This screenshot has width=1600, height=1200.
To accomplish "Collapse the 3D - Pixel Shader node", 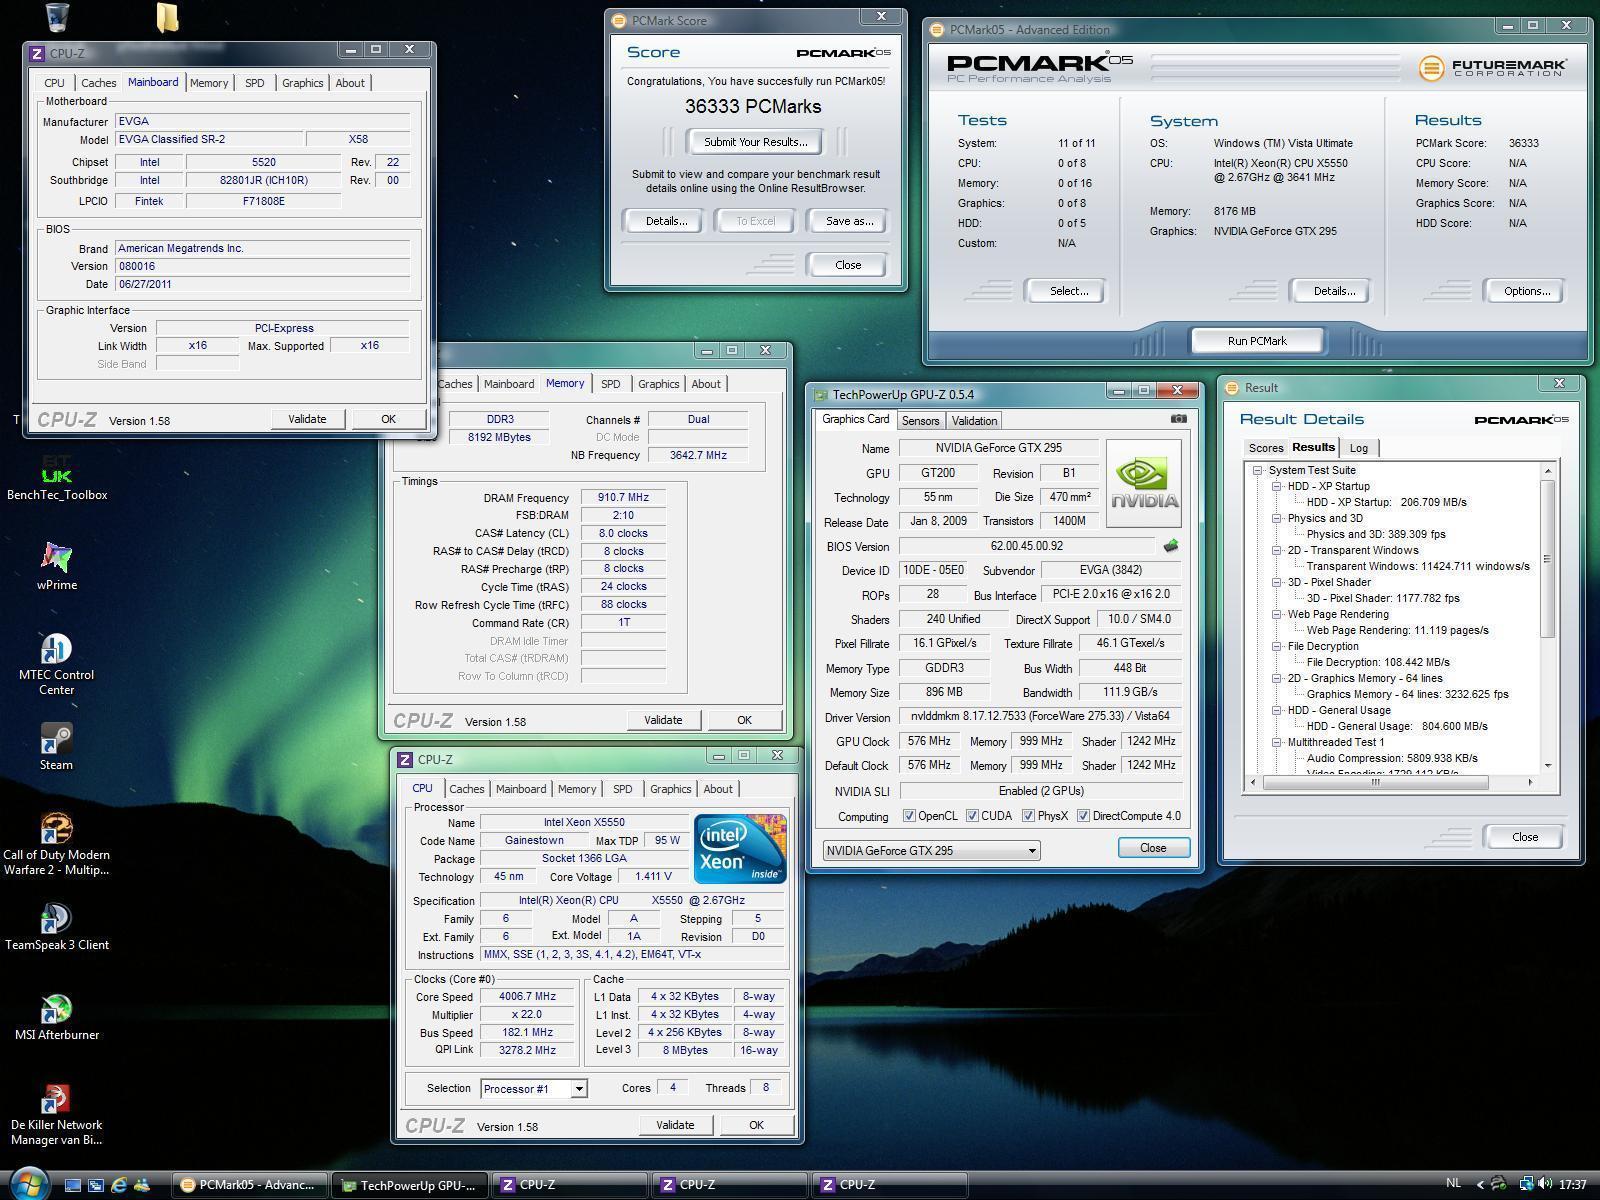I will [x=1277, y=582].
